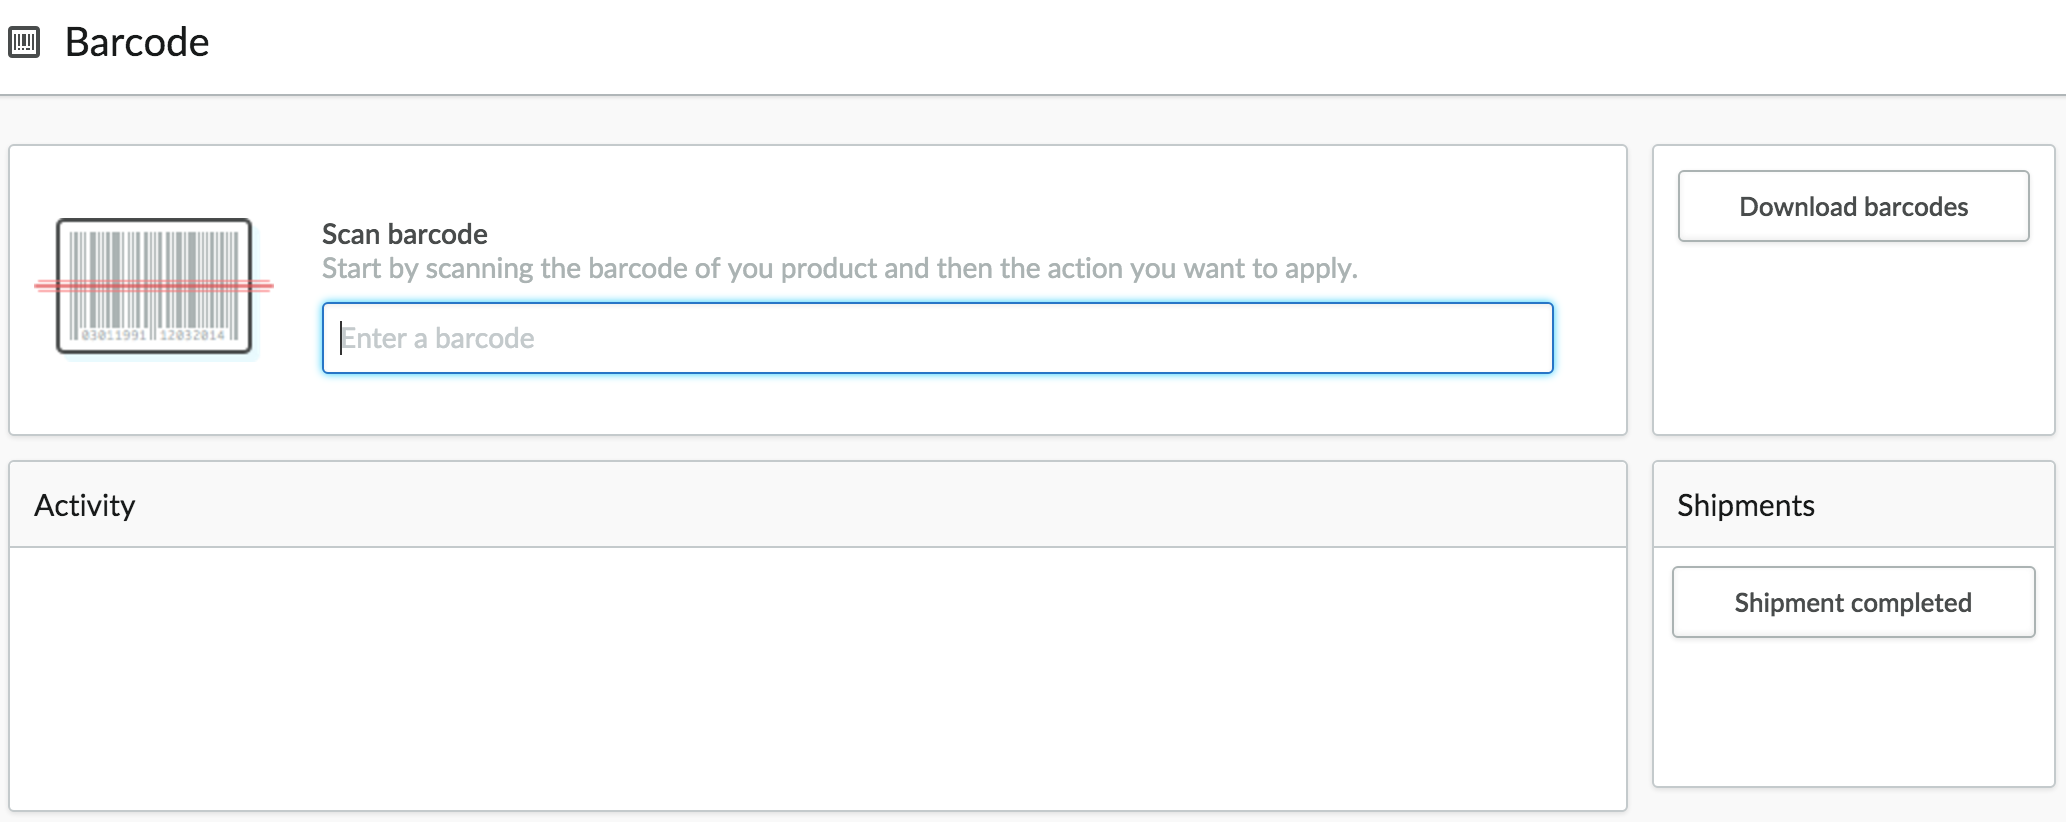Click the scanning instruction description text

coord(840,268)
